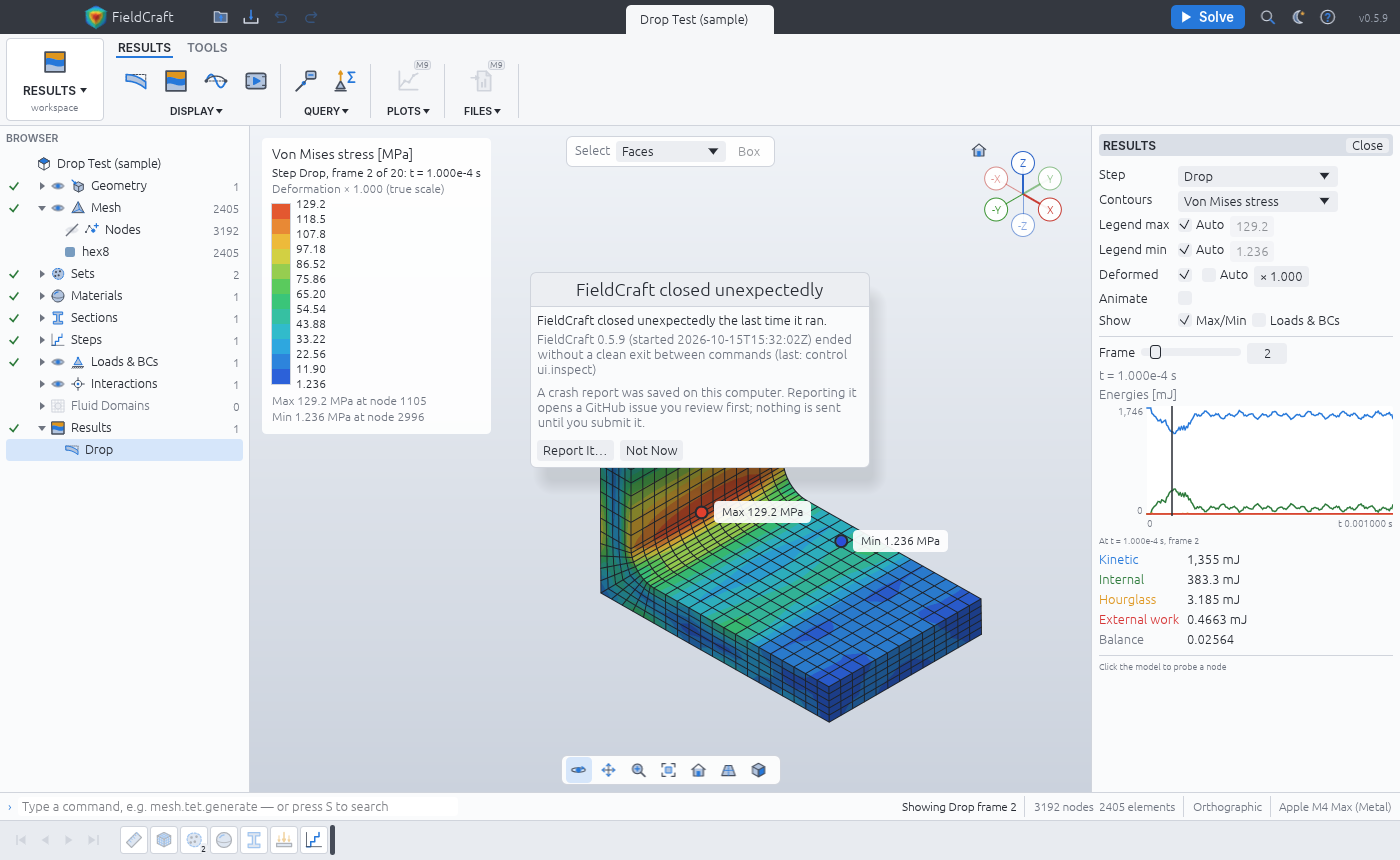
Task: Click the sets timeline icon with badge 2
Action: 195,840
